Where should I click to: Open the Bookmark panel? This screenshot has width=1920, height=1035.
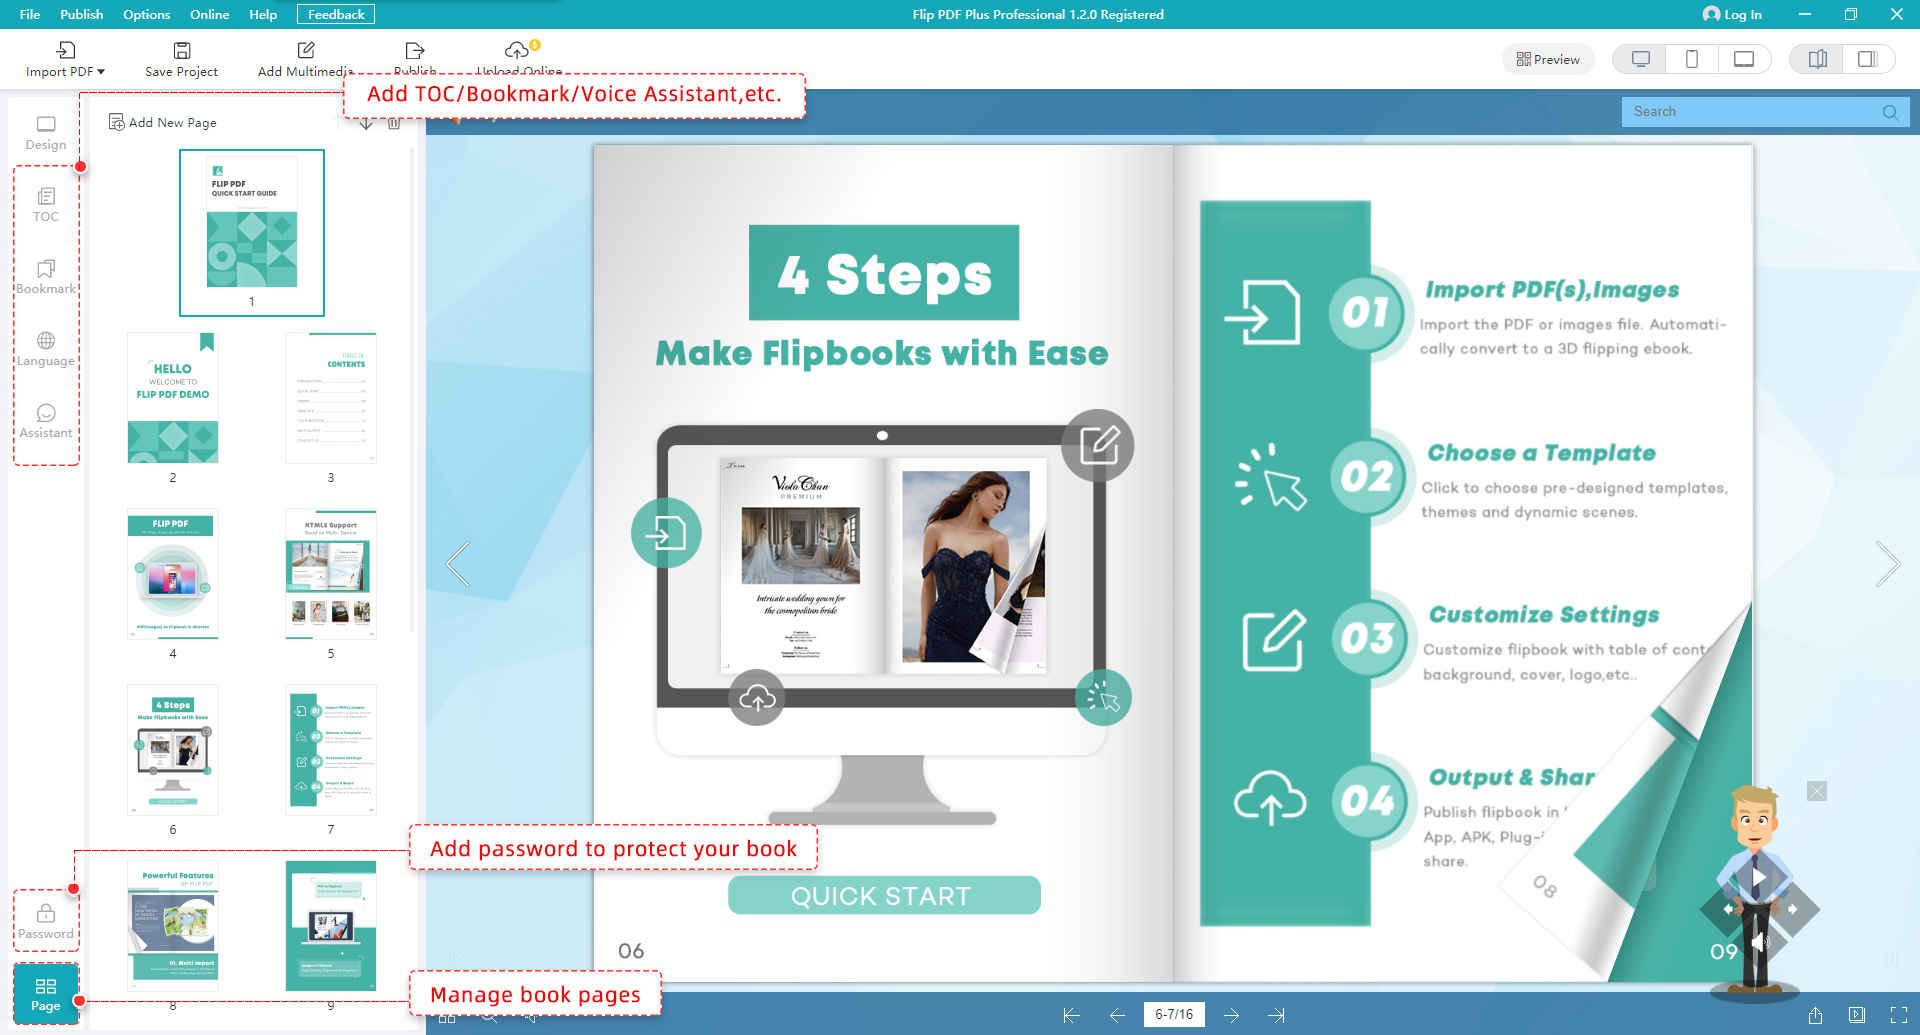(x=46, y=277)
